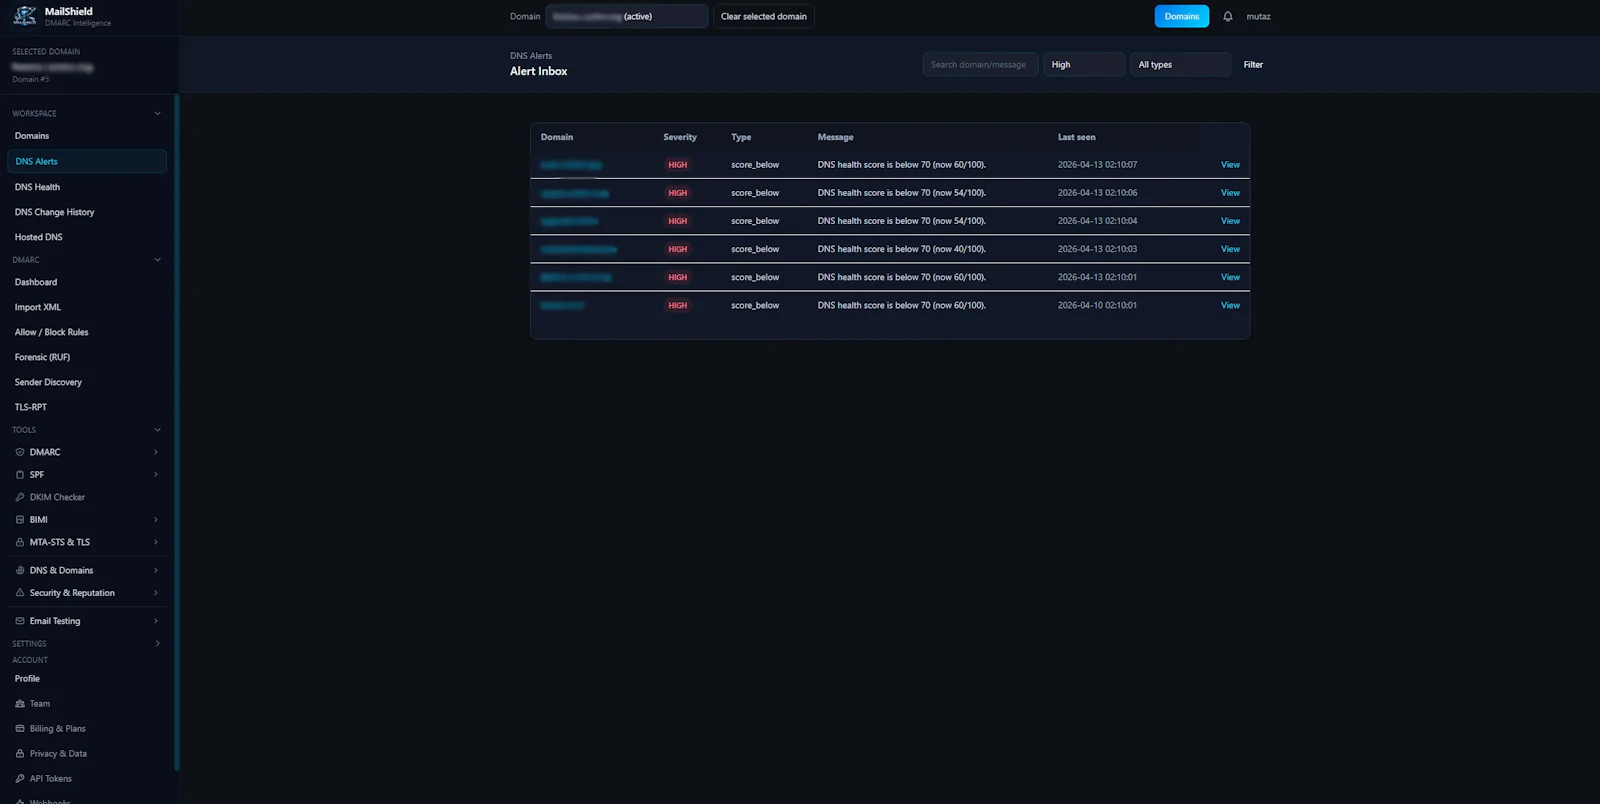Expand the DMARC tools submenu arrow
The width and height of the screenshot is (1600, 804).
pos(156,452)
